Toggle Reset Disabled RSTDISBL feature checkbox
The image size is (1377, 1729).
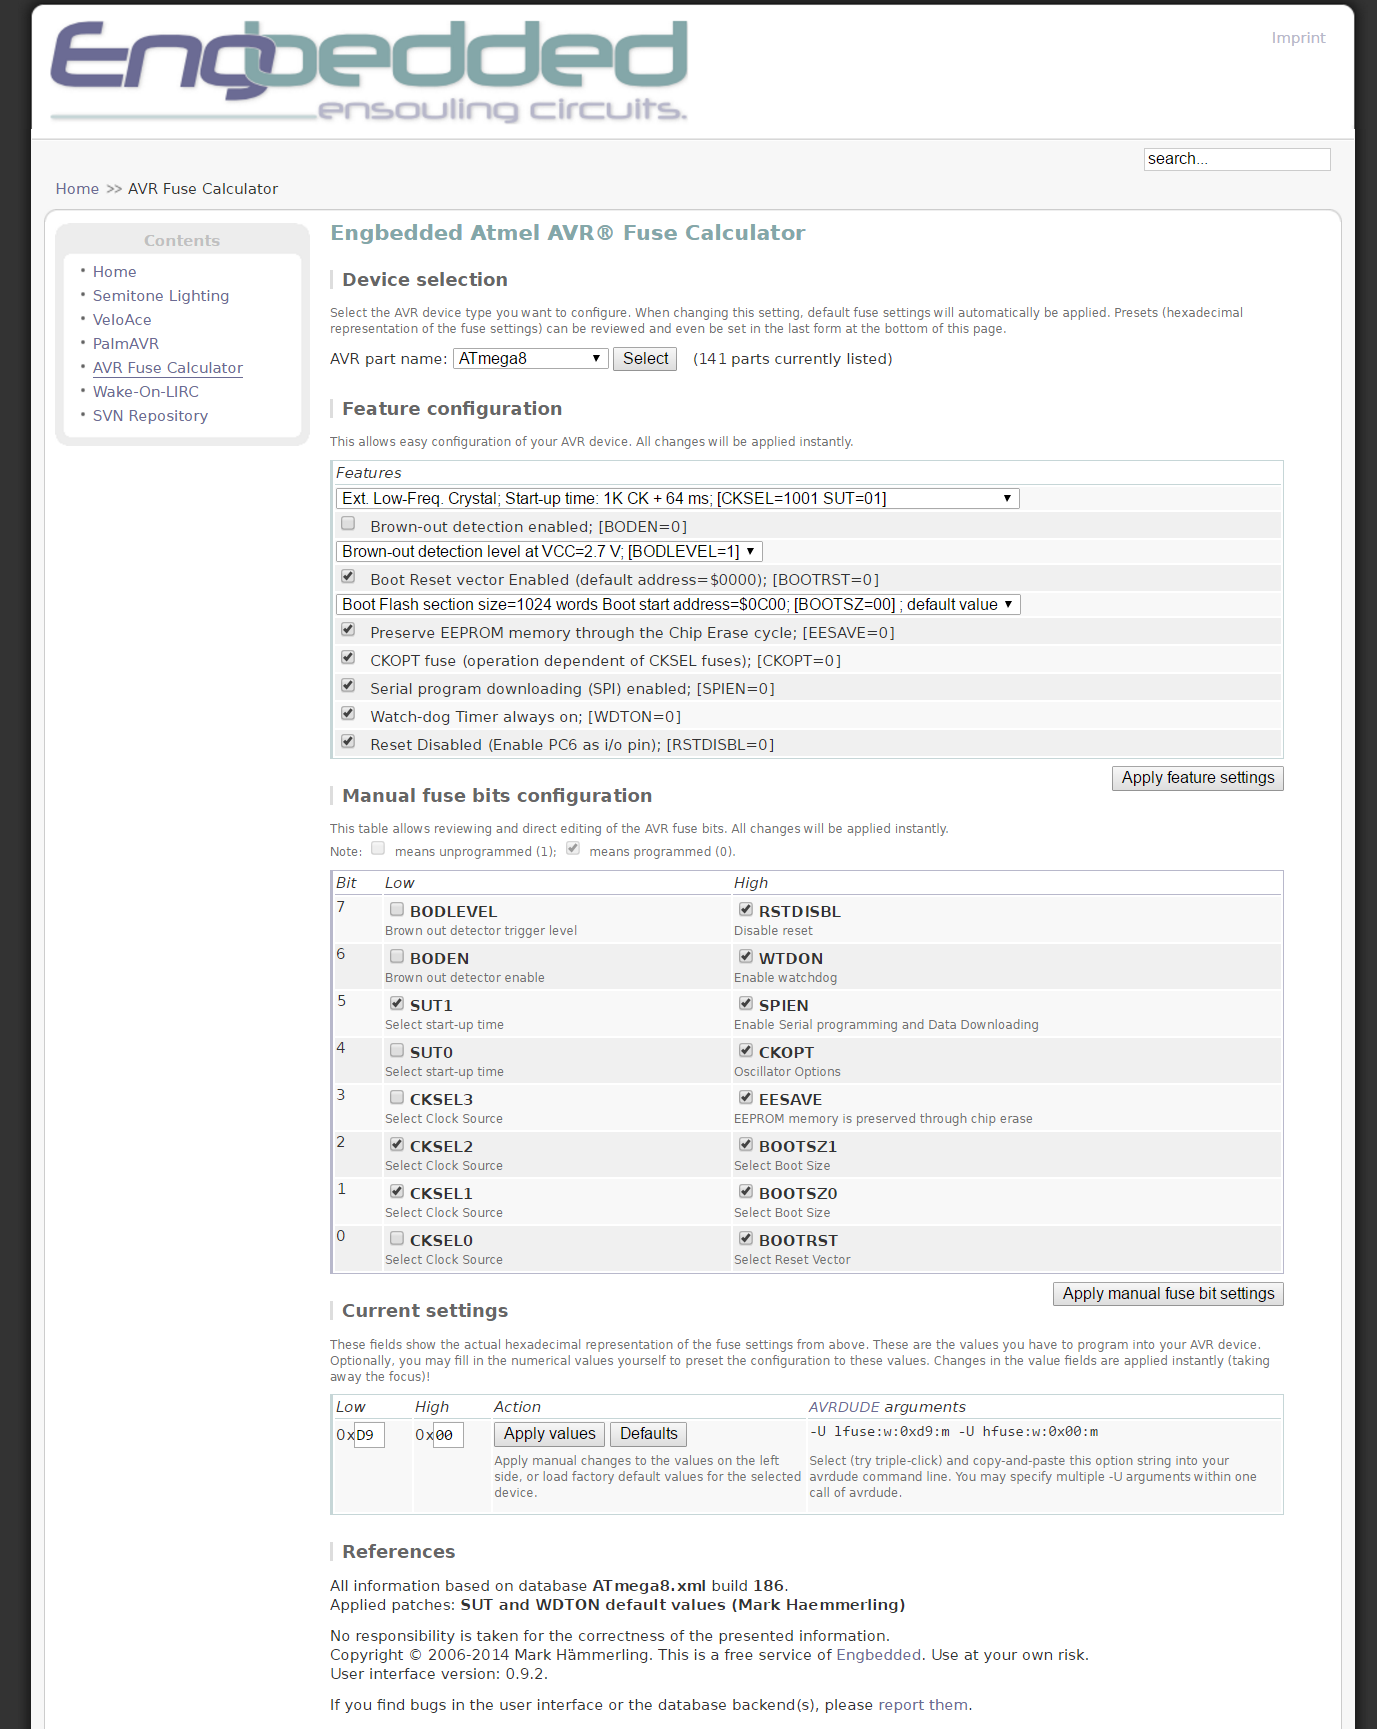pos(348,742)
